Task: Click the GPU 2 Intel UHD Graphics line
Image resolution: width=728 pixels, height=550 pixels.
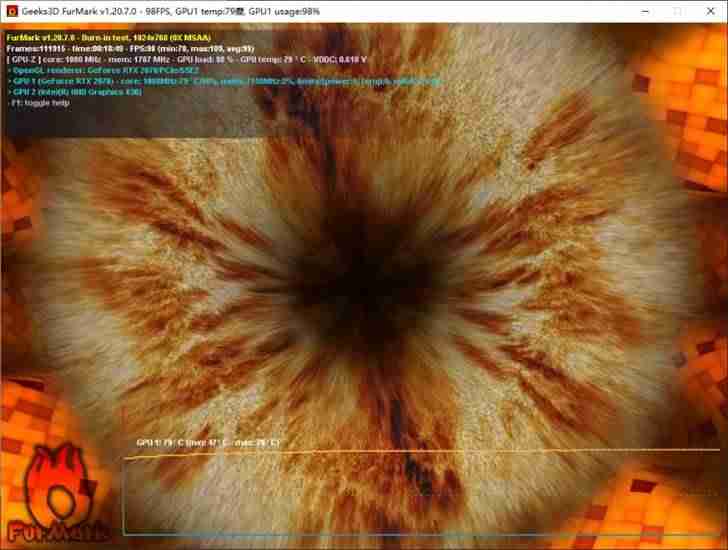Action: click(x=76, y=92)
